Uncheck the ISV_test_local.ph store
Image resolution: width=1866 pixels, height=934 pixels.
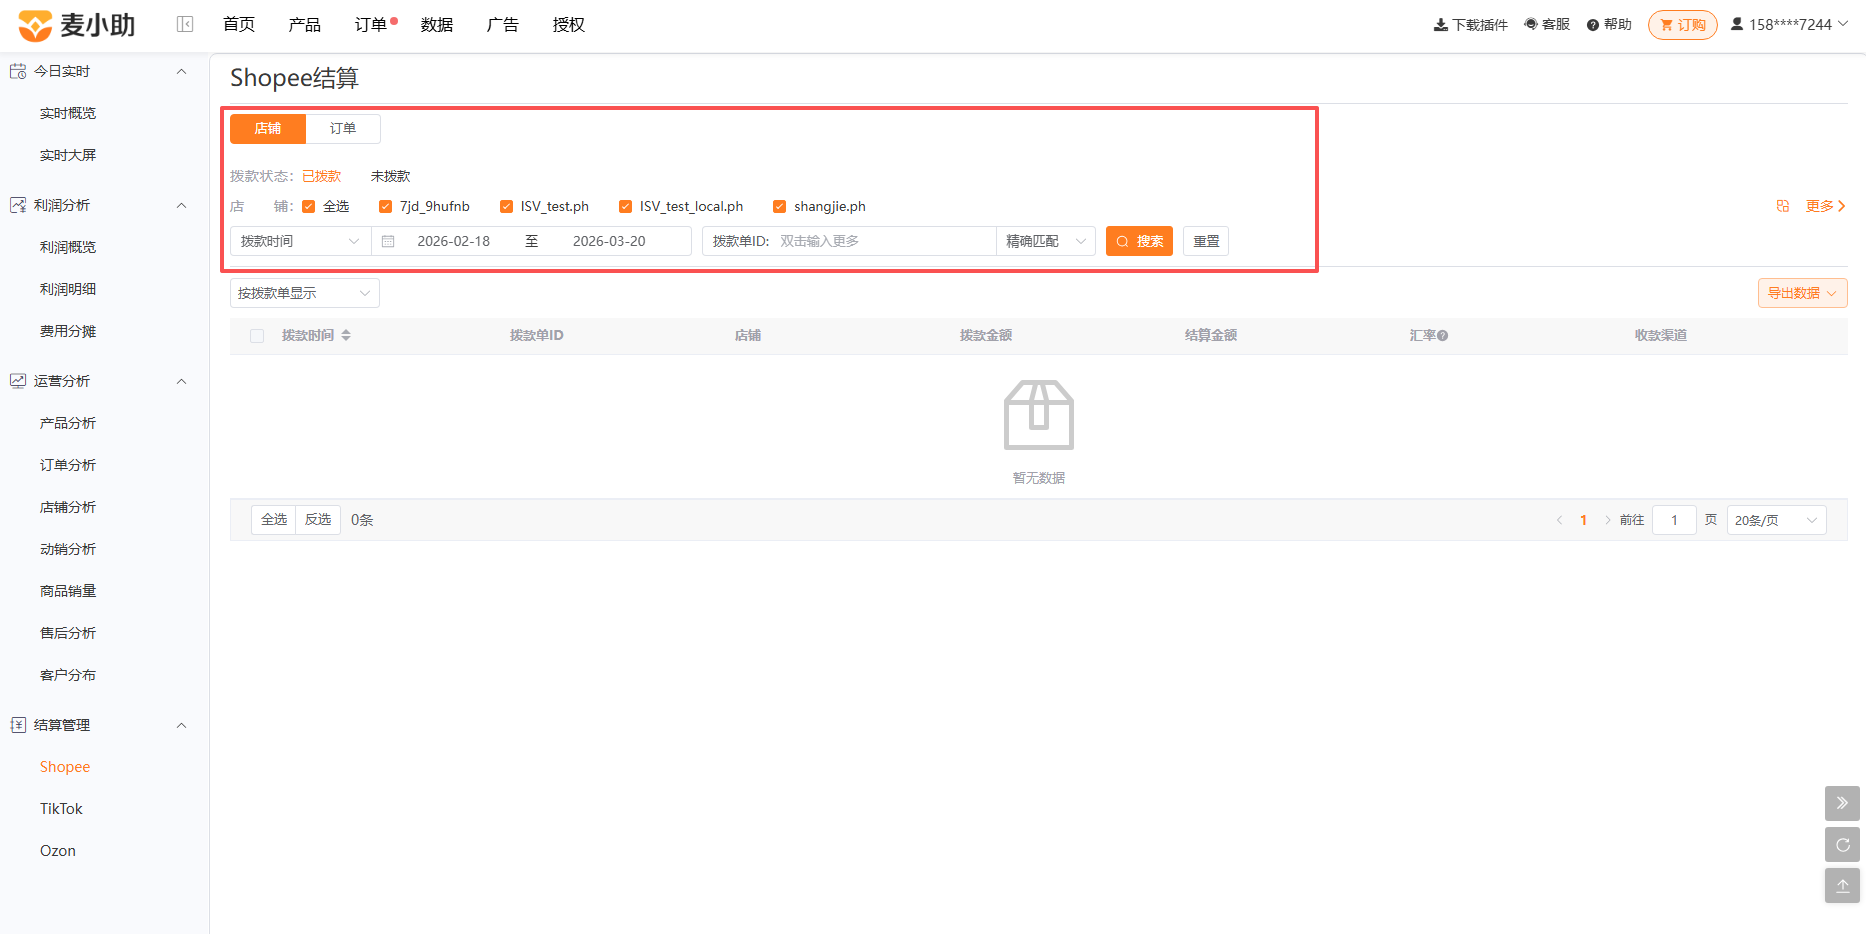(625, 207)
